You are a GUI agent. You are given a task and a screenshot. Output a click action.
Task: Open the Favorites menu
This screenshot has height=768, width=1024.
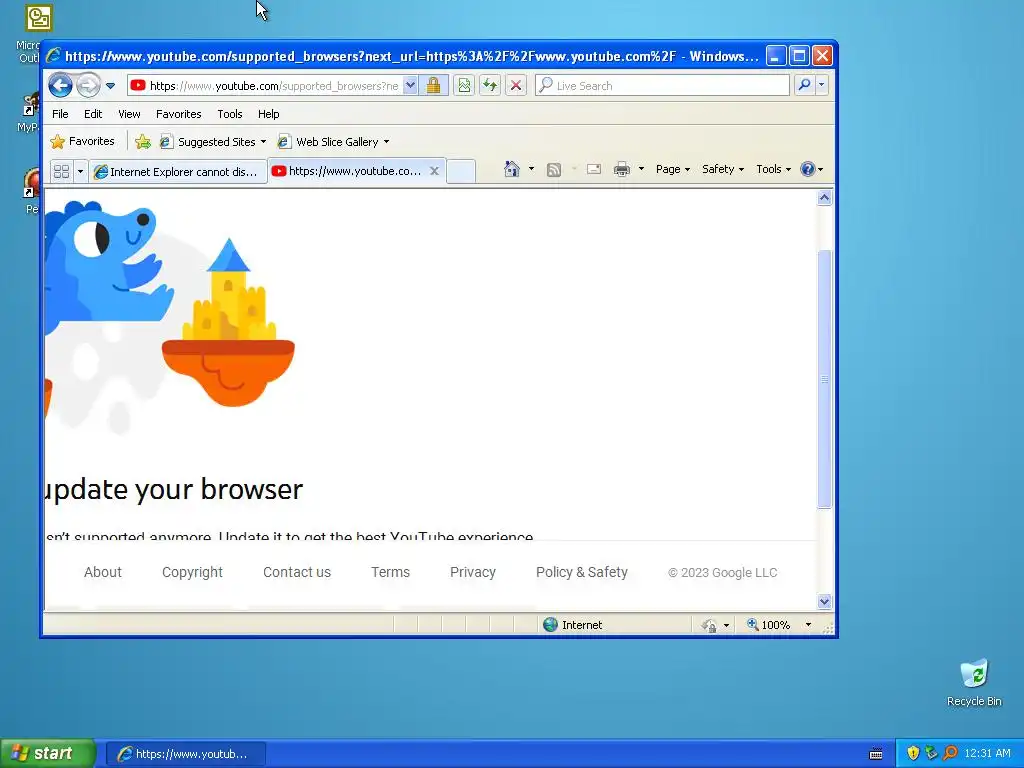click(178, 114)
